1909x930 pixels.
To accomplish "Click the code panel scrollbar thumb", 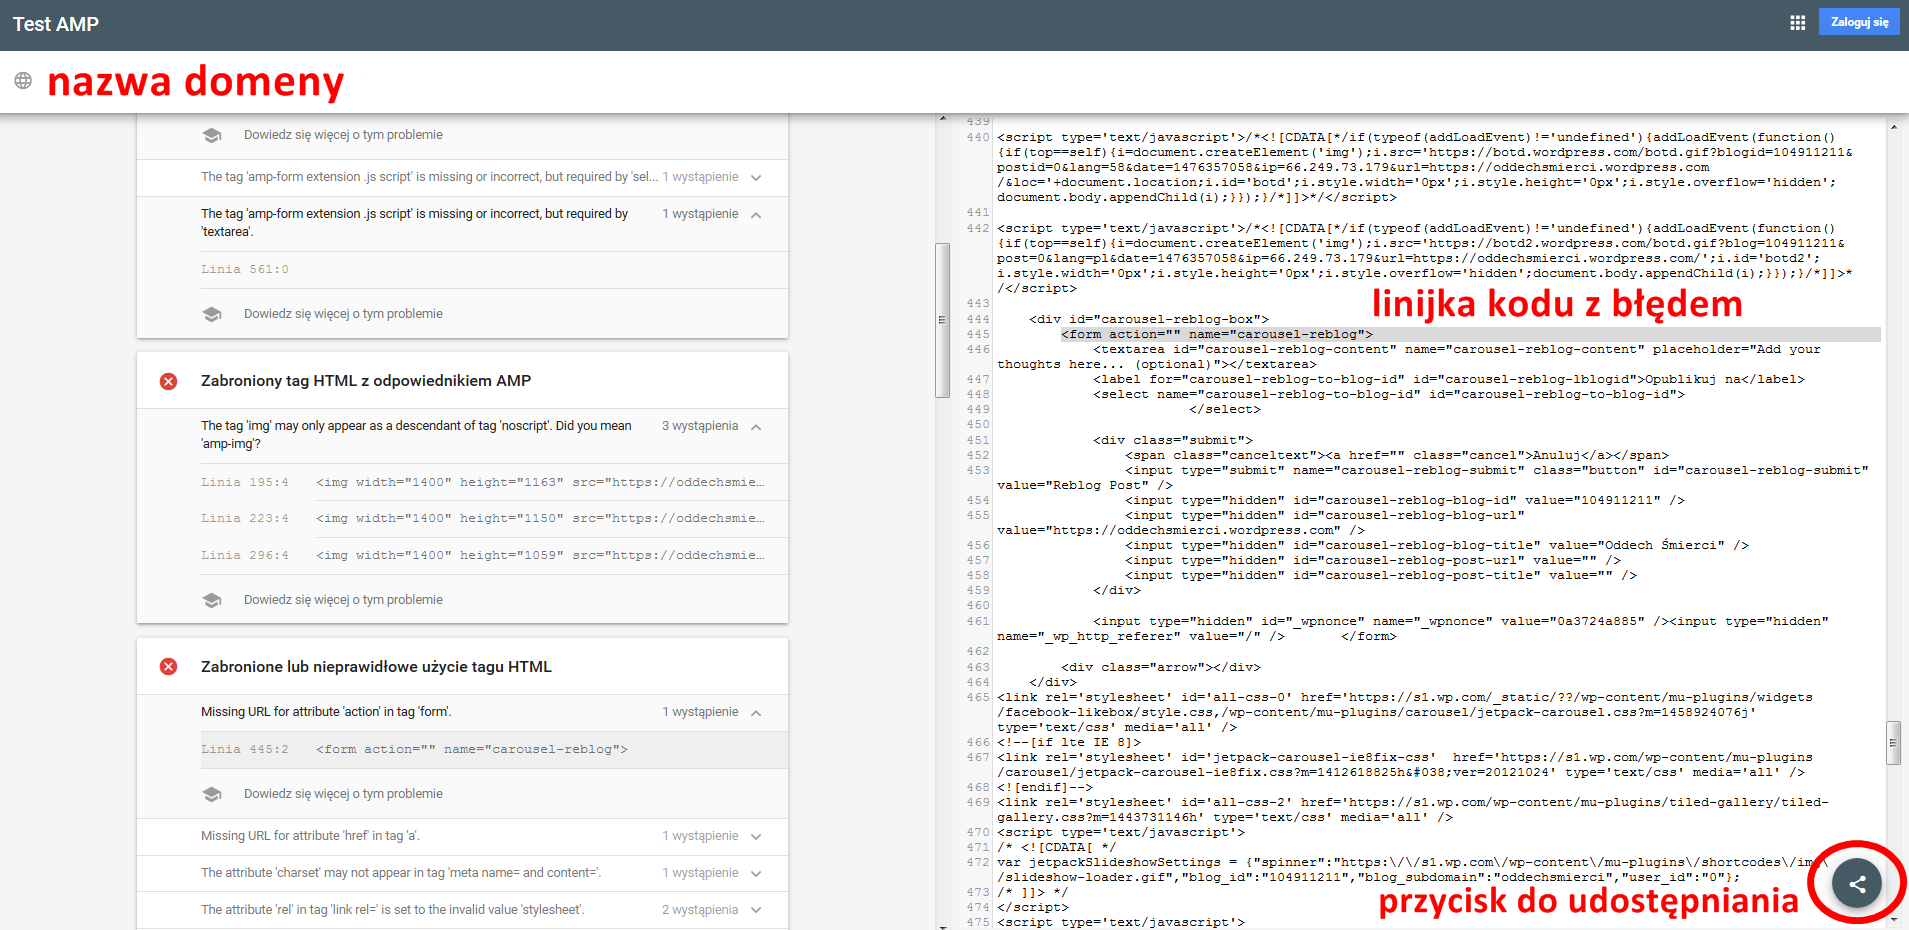I will point(1893,743).
